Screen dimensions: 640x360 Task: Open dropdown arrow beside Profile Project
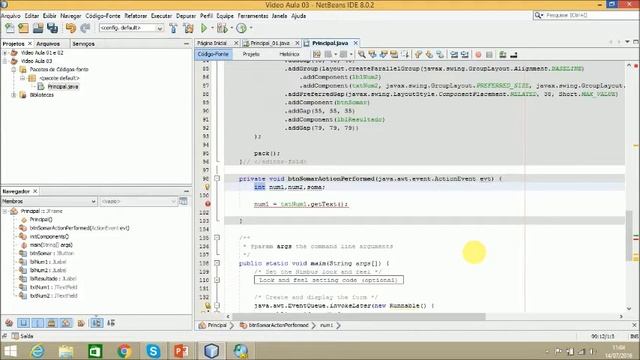tap(251, 28)
